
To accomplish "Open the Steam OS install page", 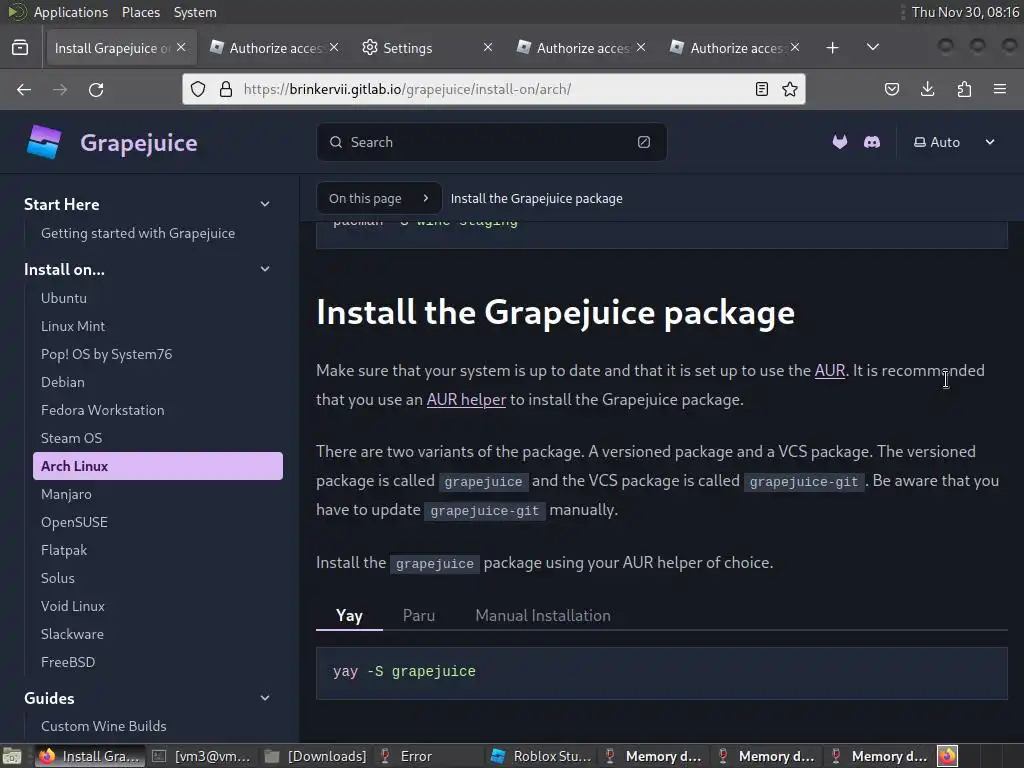I will tap(71, 438).
